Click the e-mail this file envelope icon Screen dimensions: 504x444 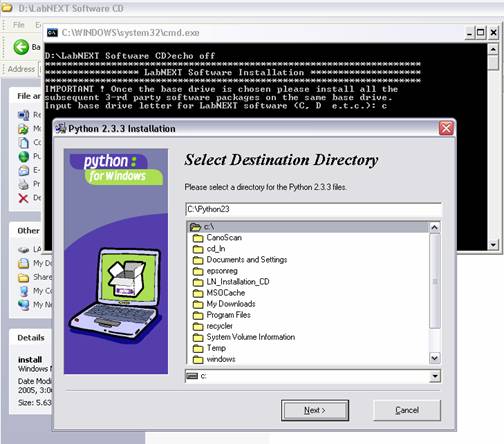point(23,170)
